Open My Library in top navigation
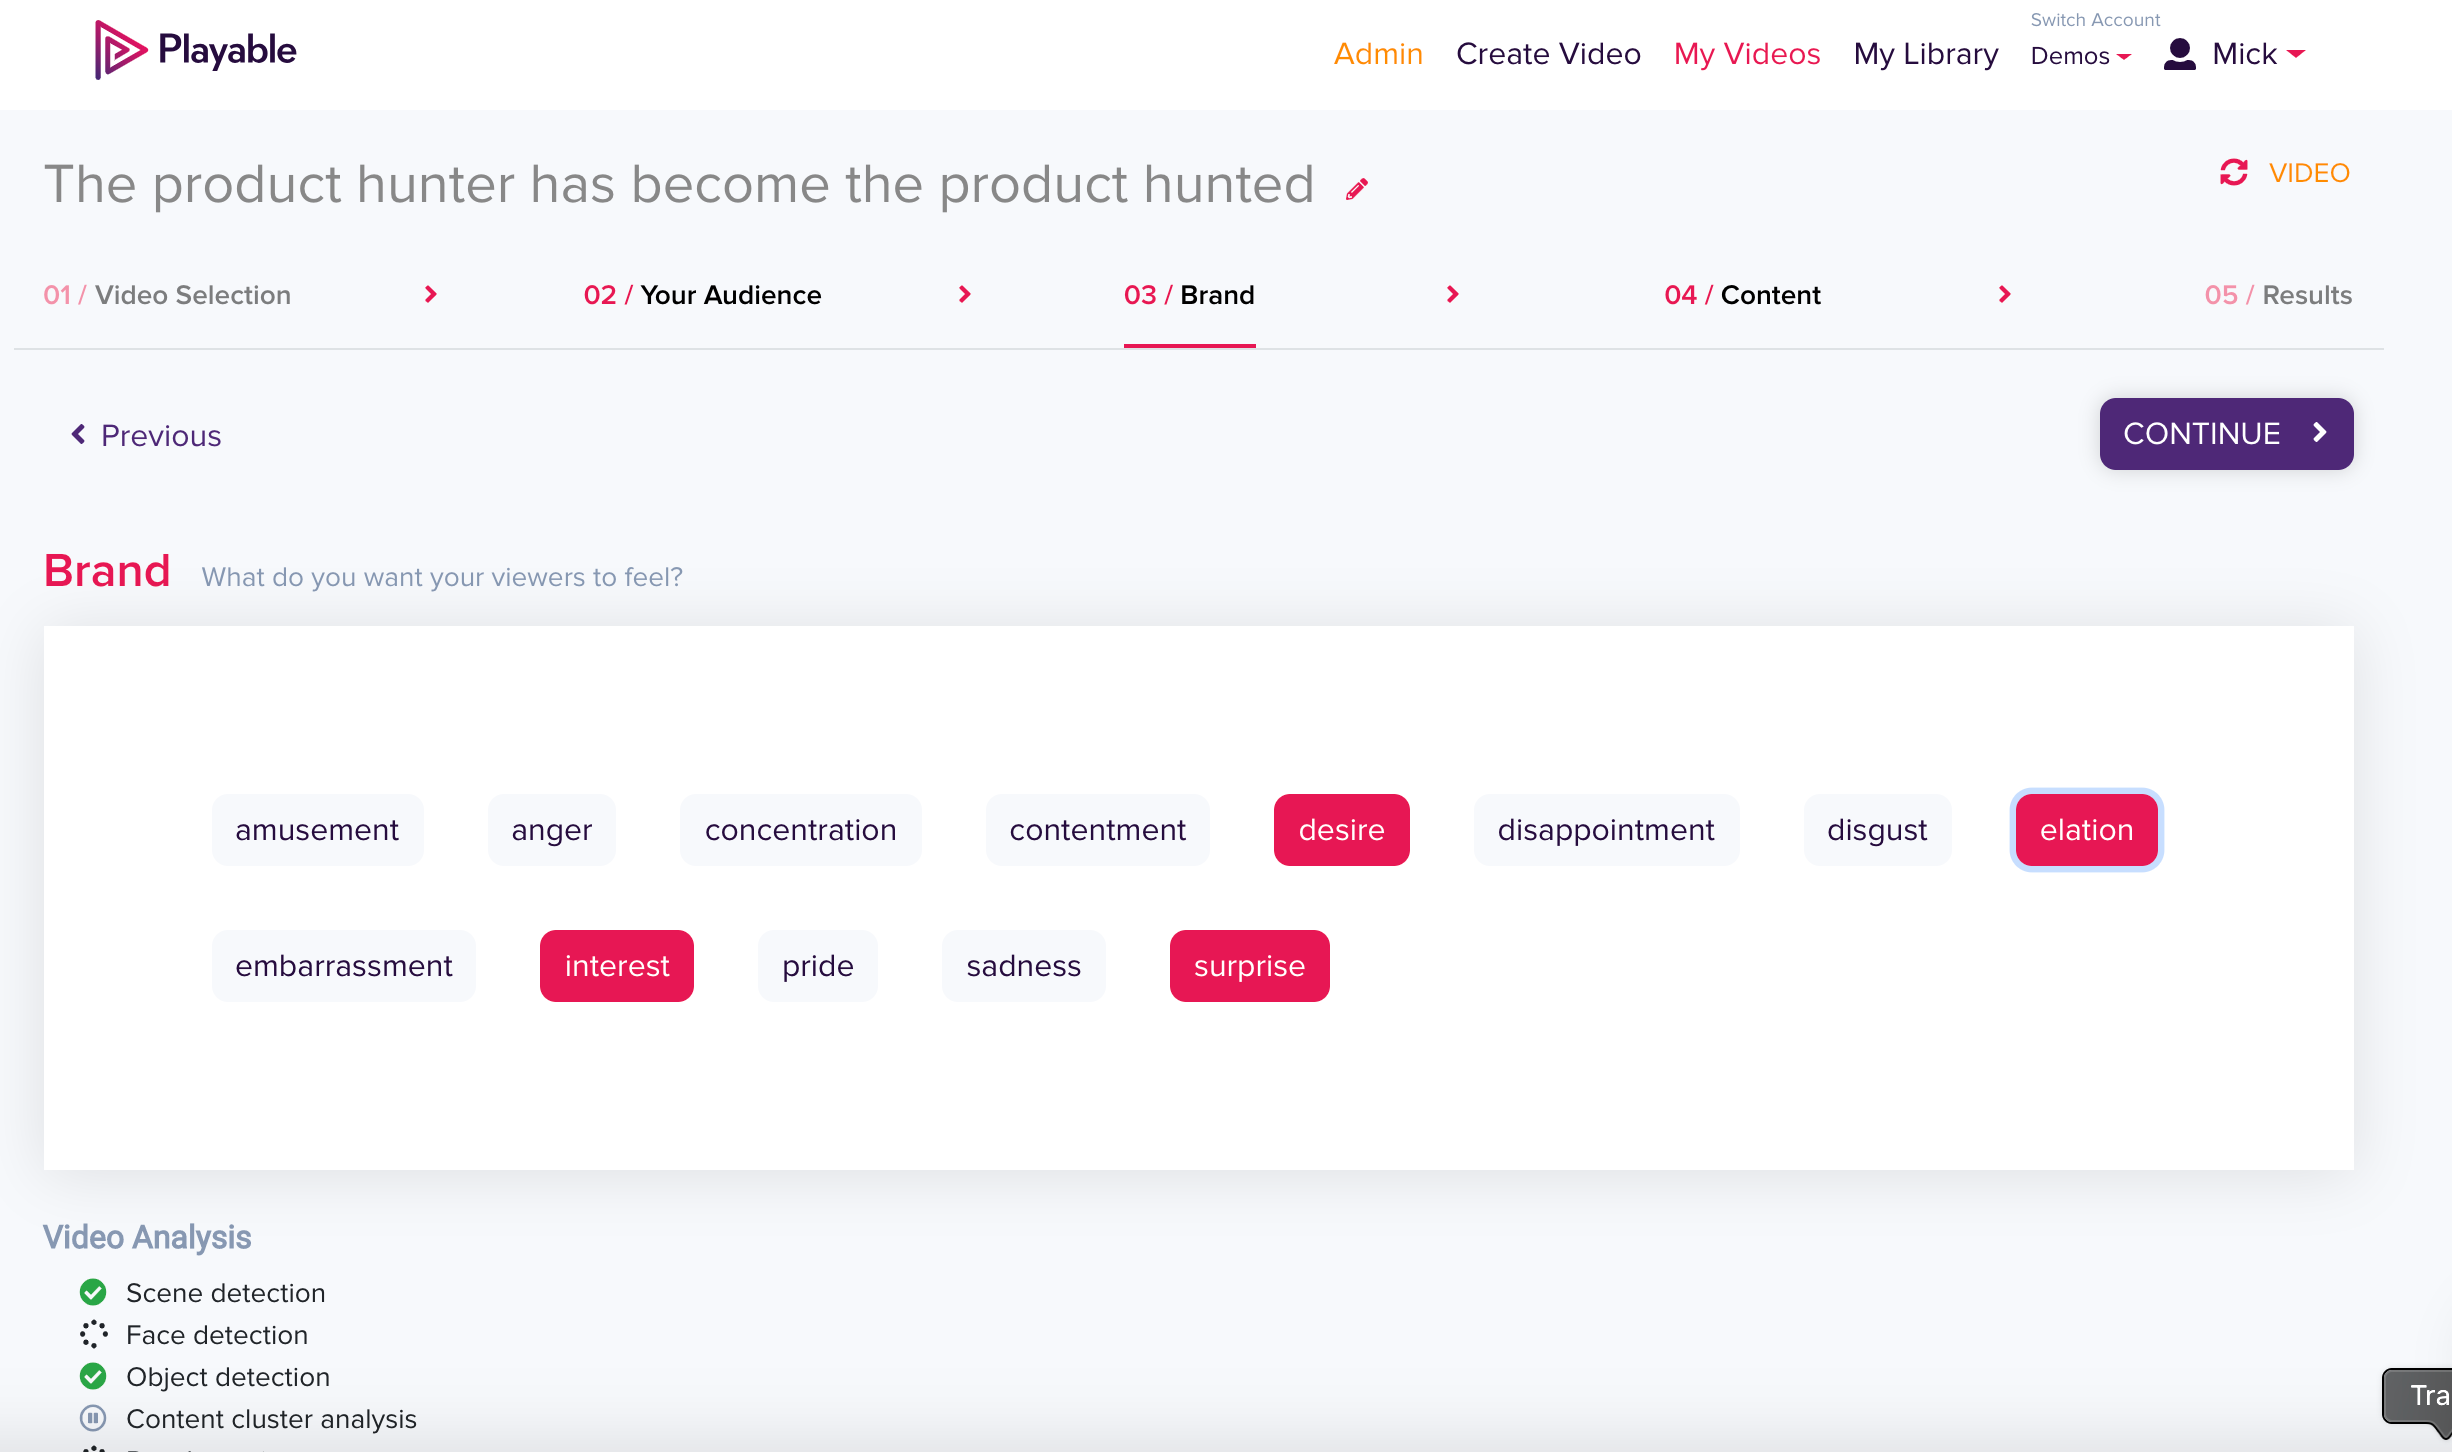 click(1925, 54)
